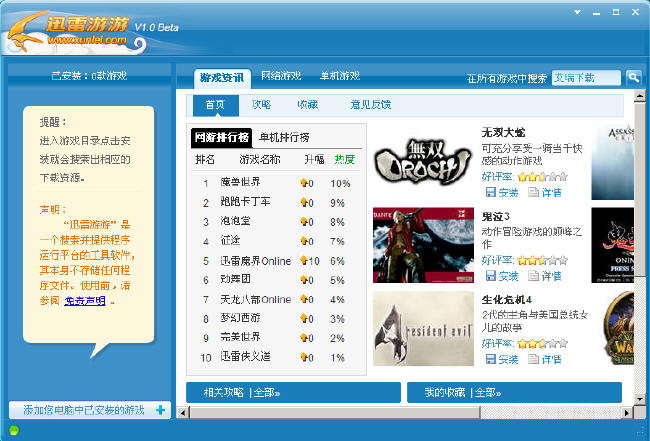
Task: Click the 升幅 column header
Action: [314, 160]
